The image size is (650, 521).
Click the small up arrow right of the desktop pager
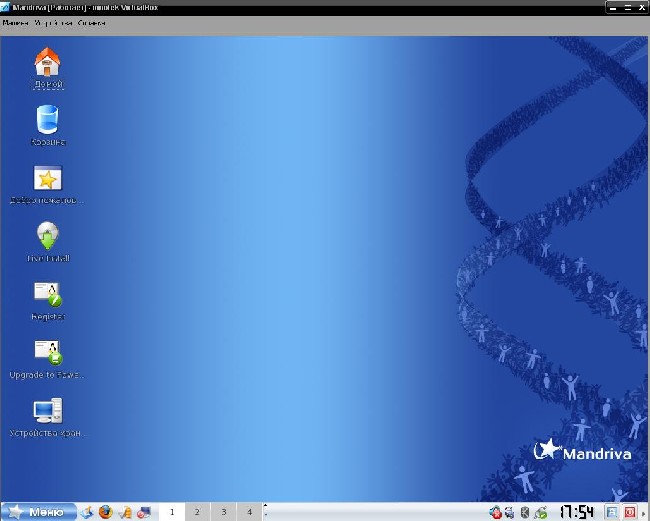266,506
